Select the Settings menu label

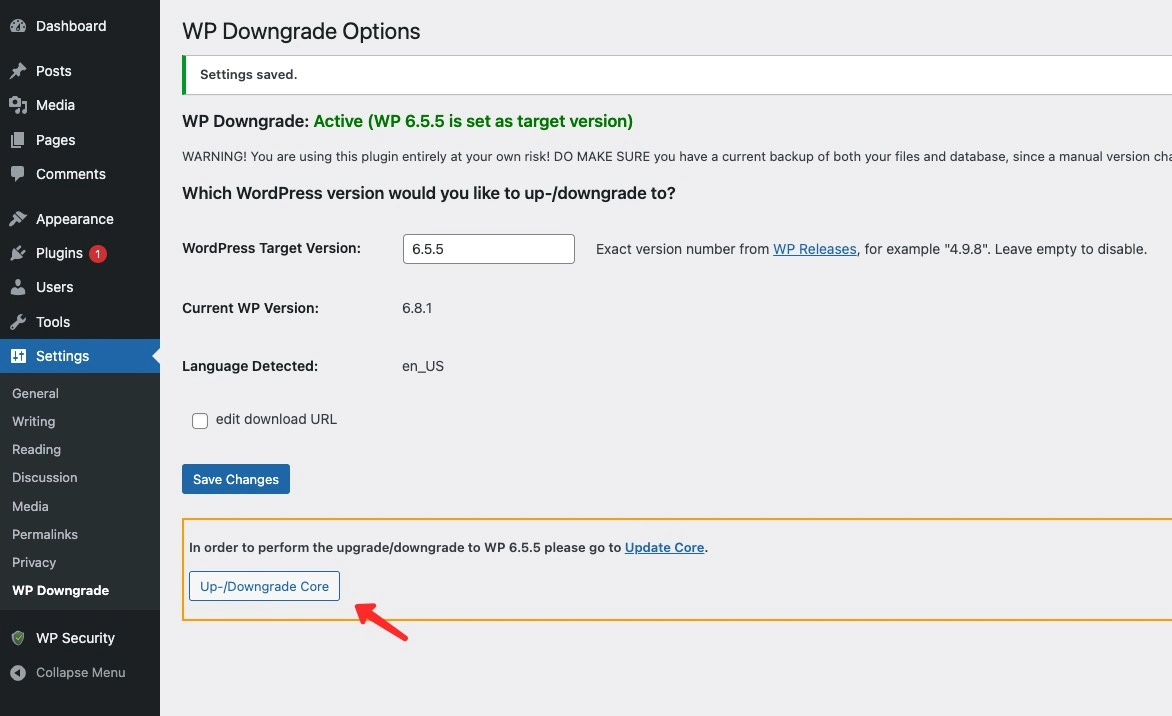pyautogui.click(x=62, y=357)
